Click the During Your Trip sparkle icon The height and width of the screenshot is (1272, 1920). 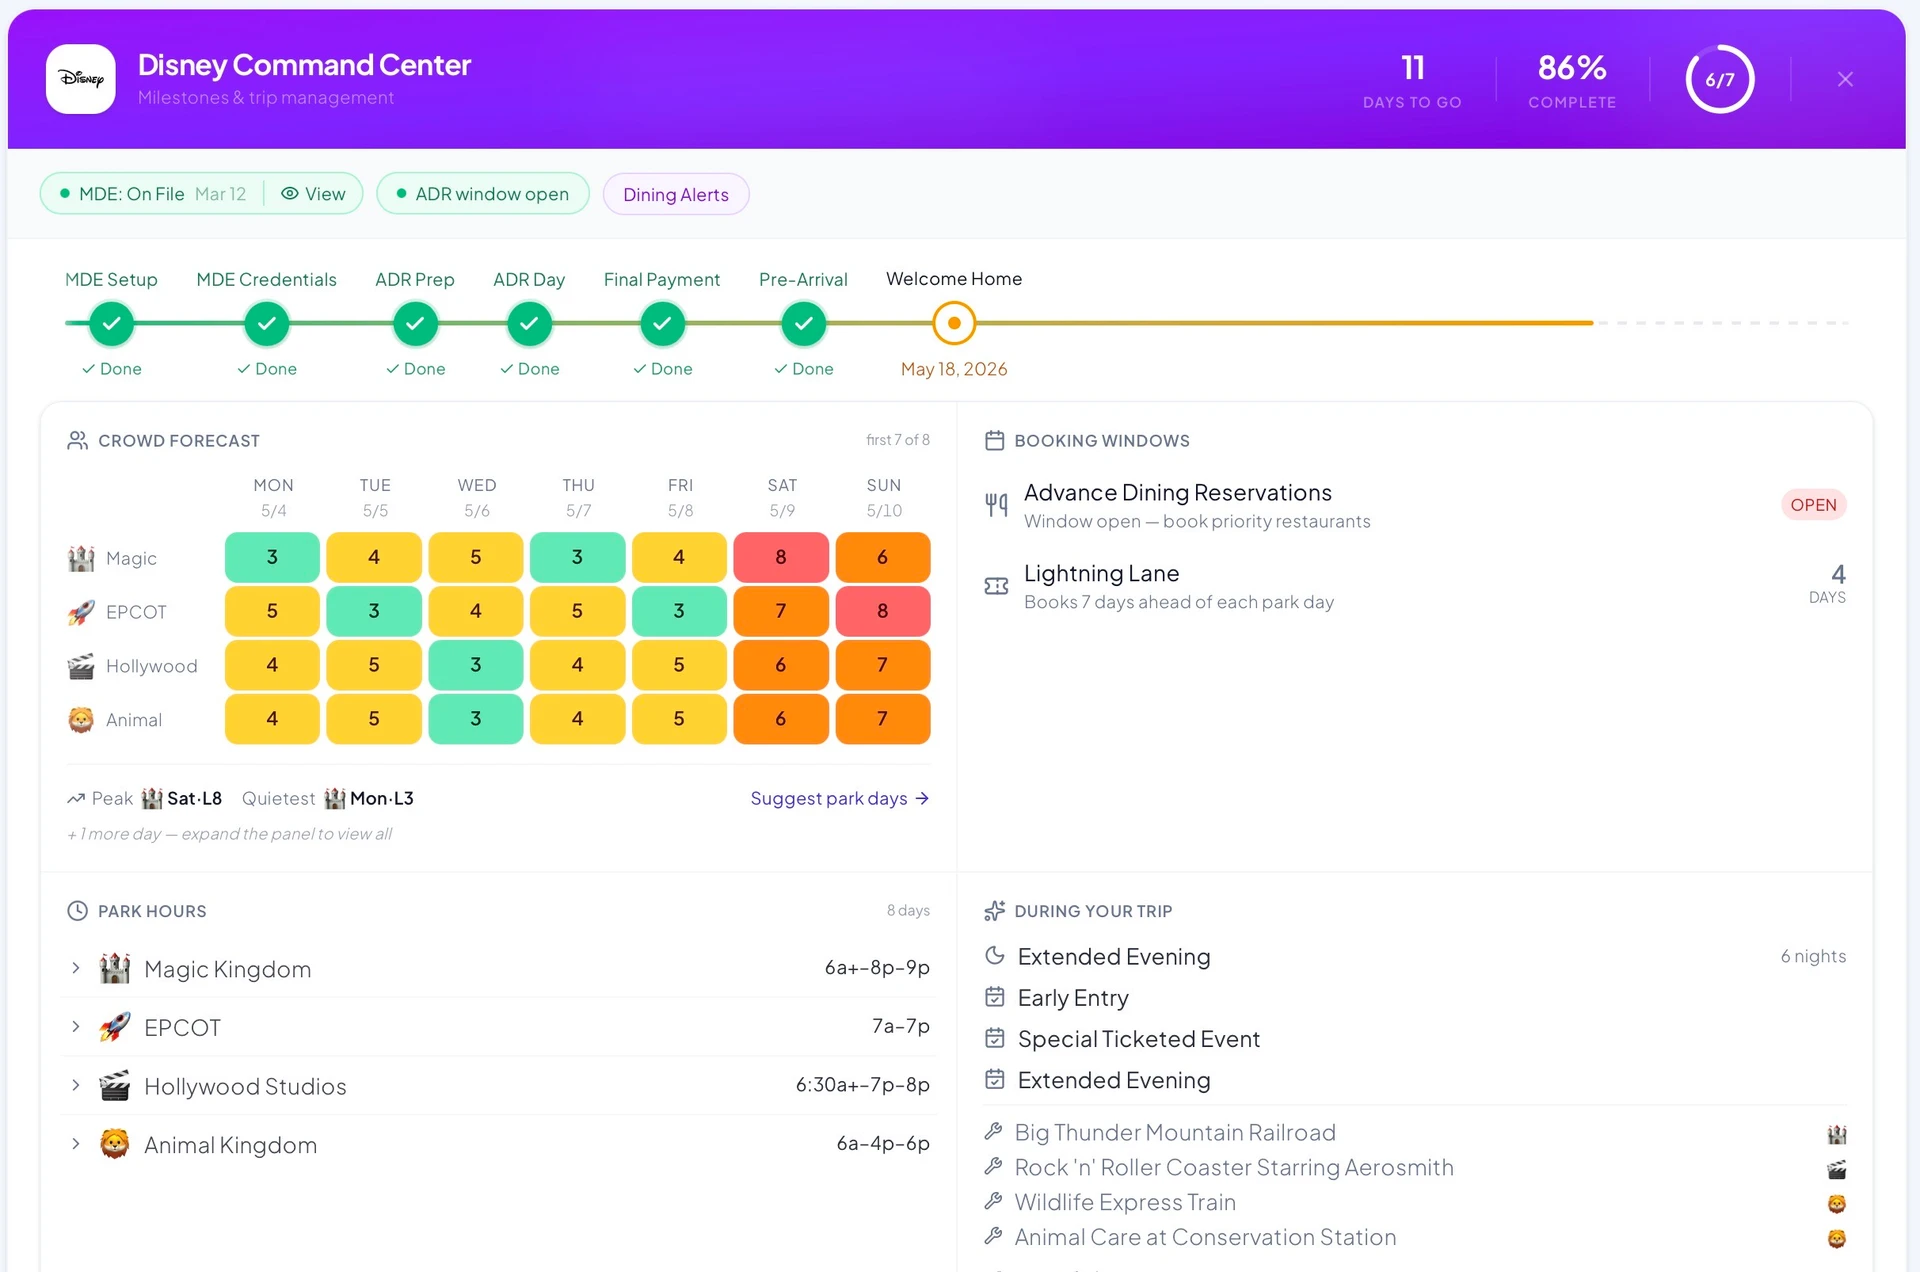(x=994, y=911)
